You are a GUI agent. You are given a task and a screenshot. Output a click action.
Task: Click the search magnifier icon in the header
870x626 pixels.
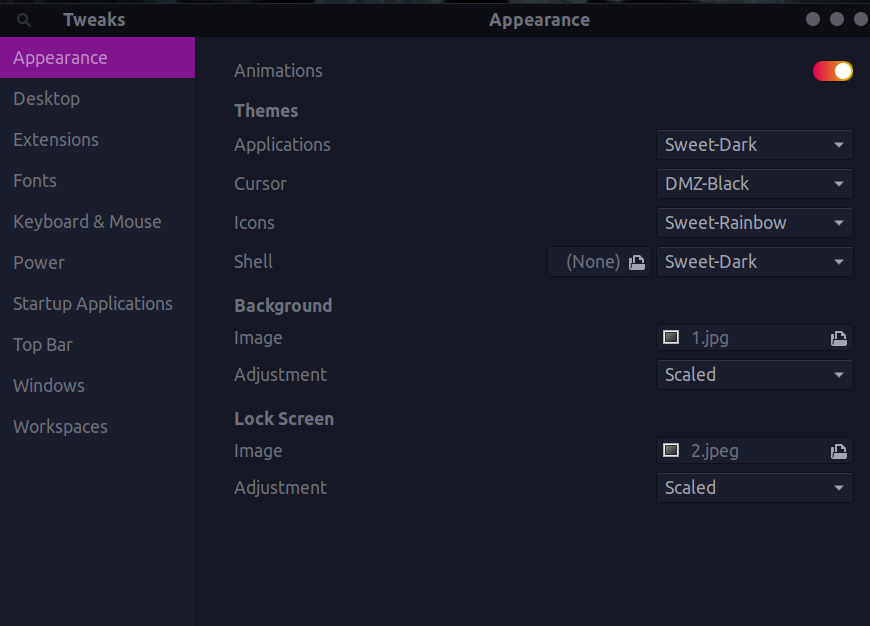pos(22,18)
